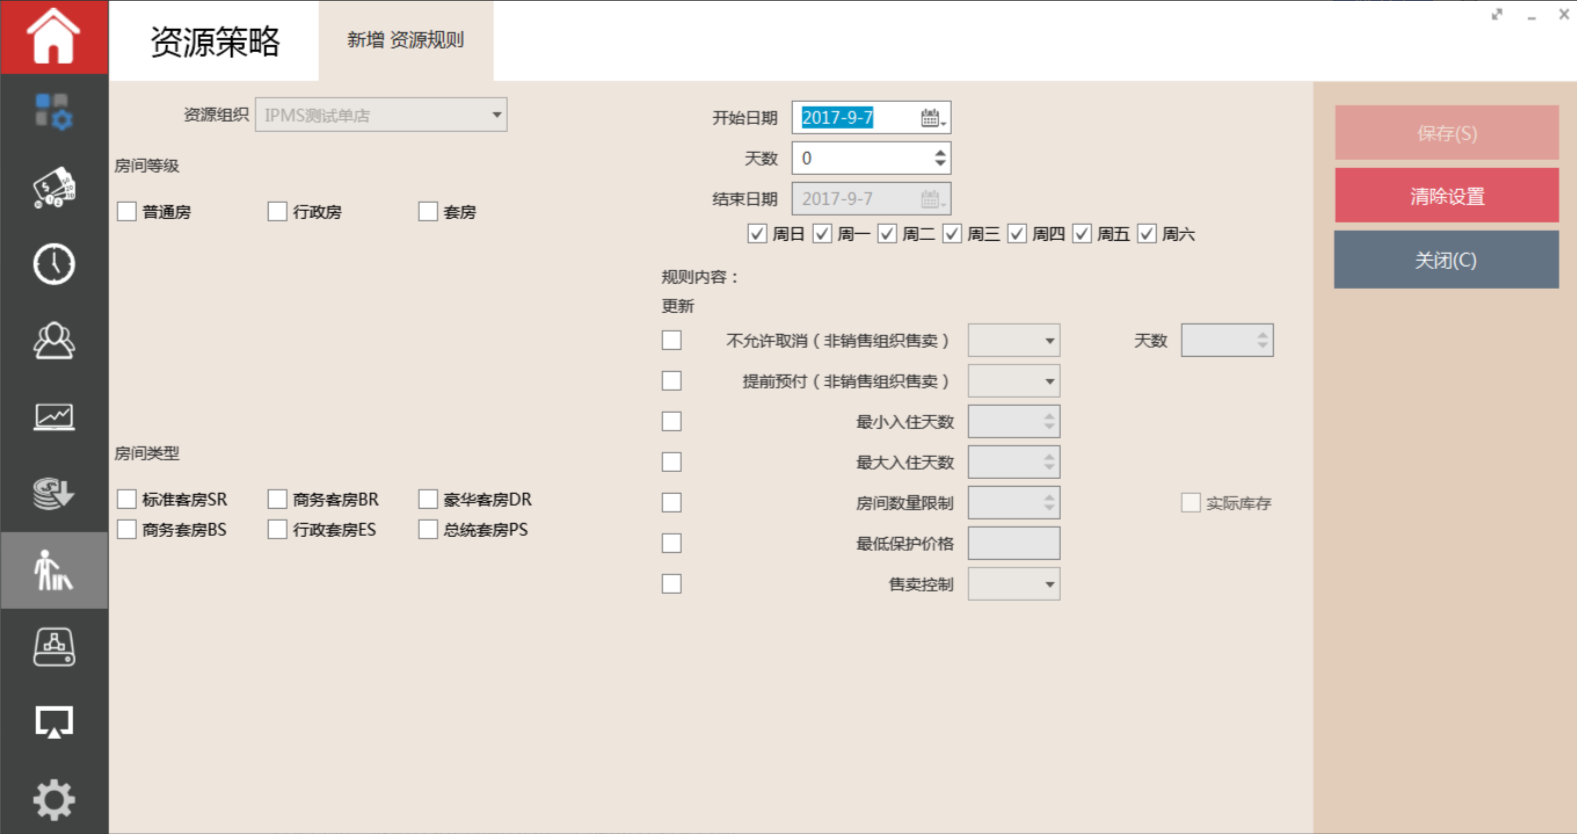Open the settings gear at sidebar bottom
Screen dimensions: 1577x834
pyautogui.click(x=53, y=799)
